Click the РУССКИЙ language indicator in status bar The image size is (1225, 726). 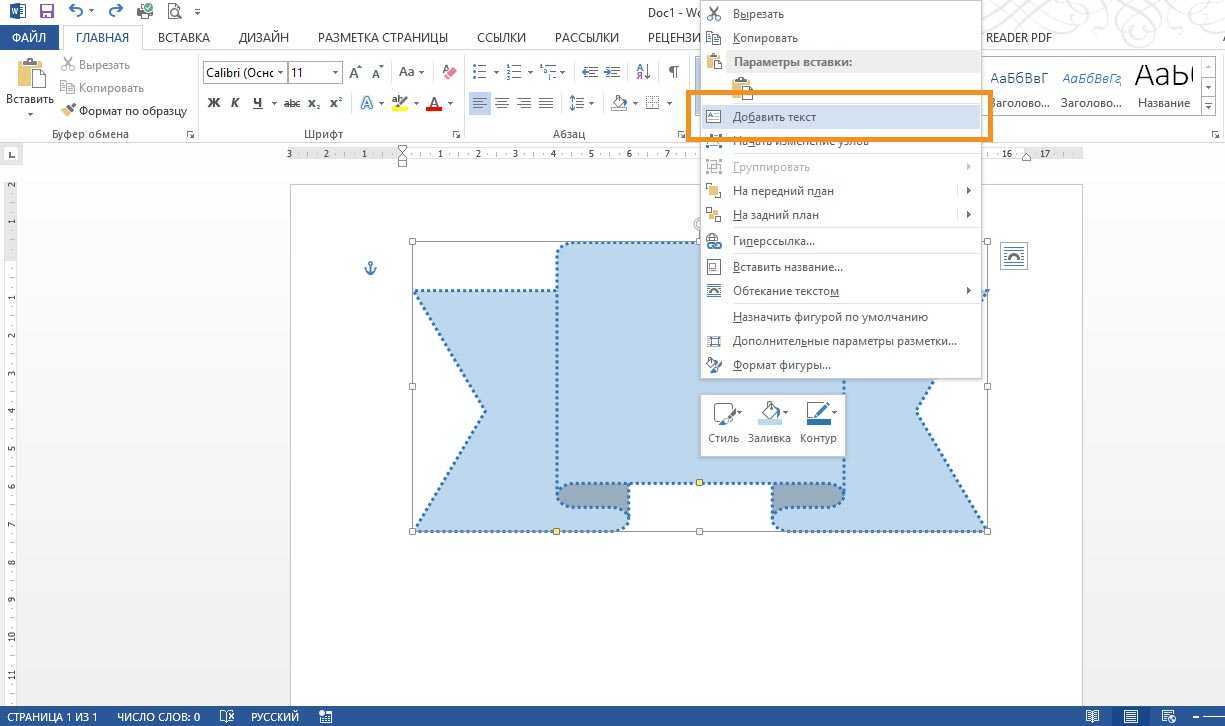coord(275,716)
